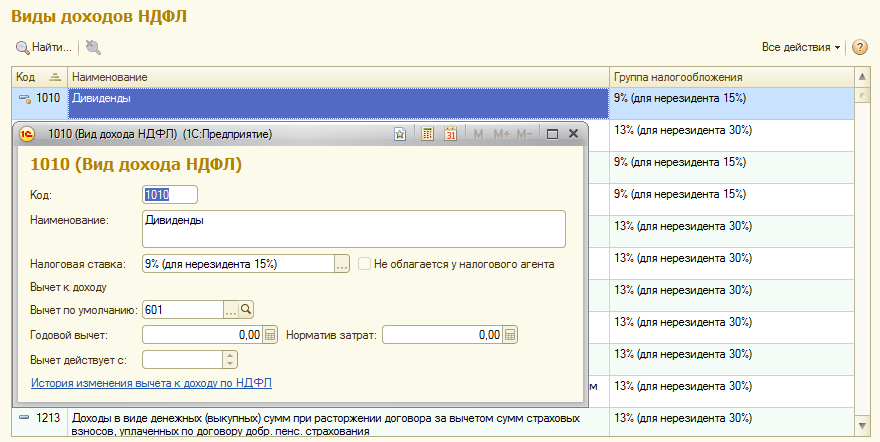Click the Годовой вычет amount field
The width and height of the screenshot is (880, 442).
click(x=202, y=335)
